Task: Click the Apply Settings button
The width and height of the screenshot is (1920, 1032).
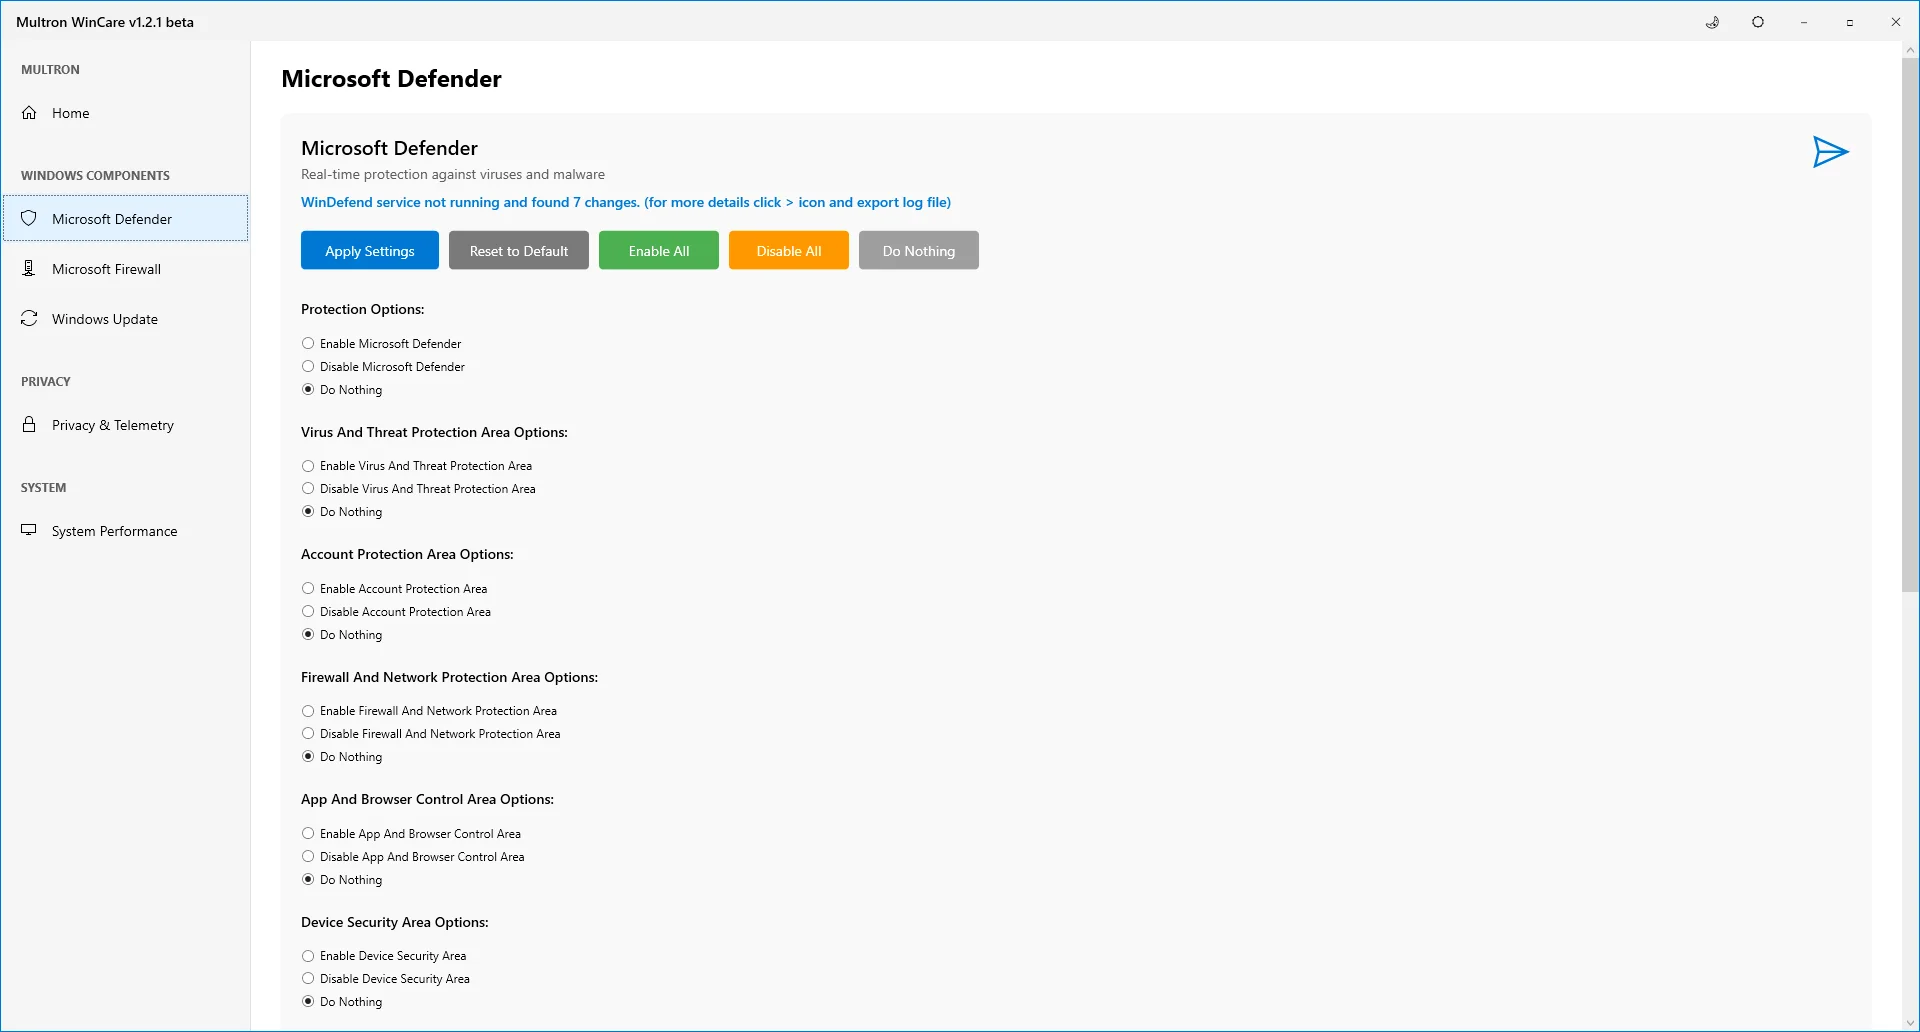Action: tap(370, 251)
